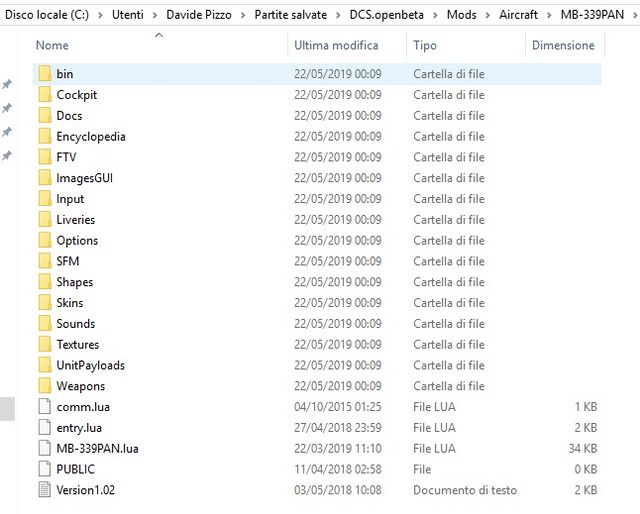
Task: Select the UnitPayloads folder name
Action: tap(91, 365)
